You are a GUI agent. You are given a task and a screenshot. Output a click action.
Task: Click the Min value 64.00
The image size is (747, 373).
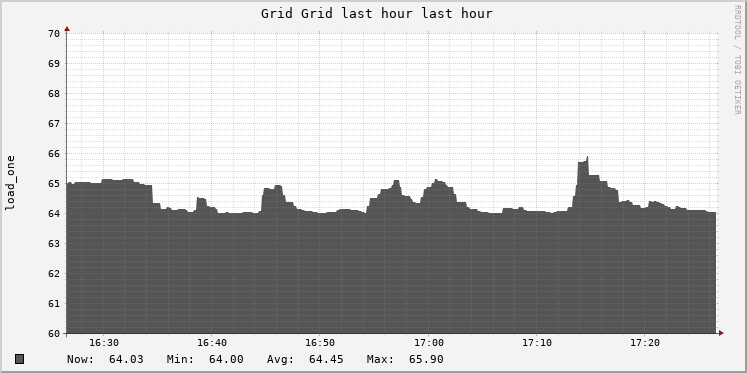[226, 359]
